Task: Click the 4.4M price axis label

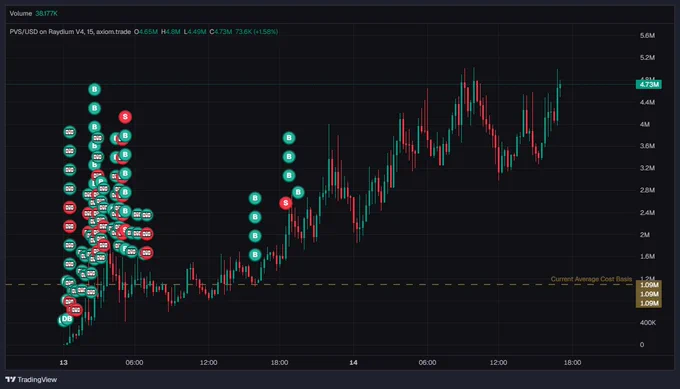Action: point(647,102)
